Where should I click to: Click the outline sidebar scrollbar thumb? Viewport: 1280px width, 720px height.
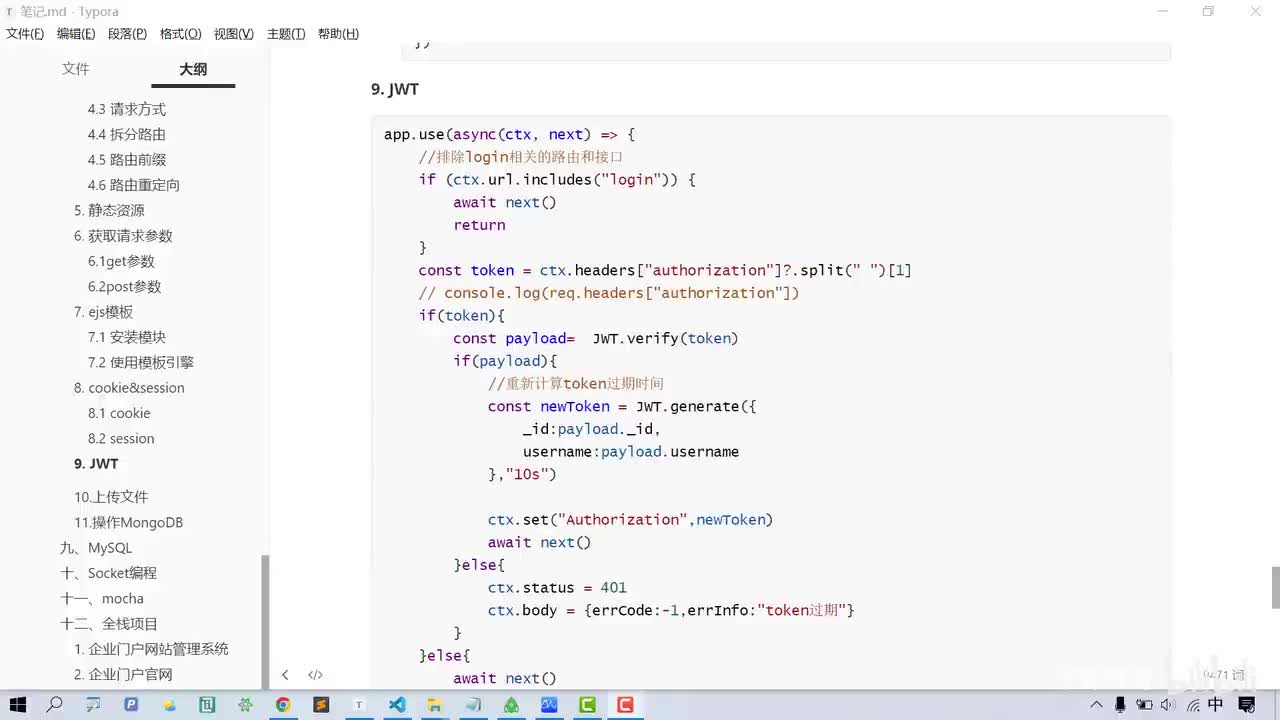[265, 621]
